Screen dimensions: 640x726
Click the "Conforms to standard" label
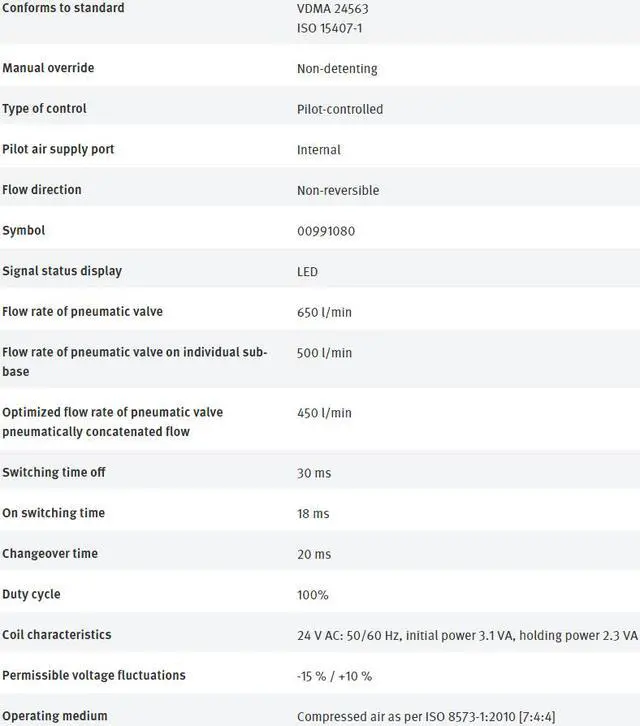click(63, 8)
